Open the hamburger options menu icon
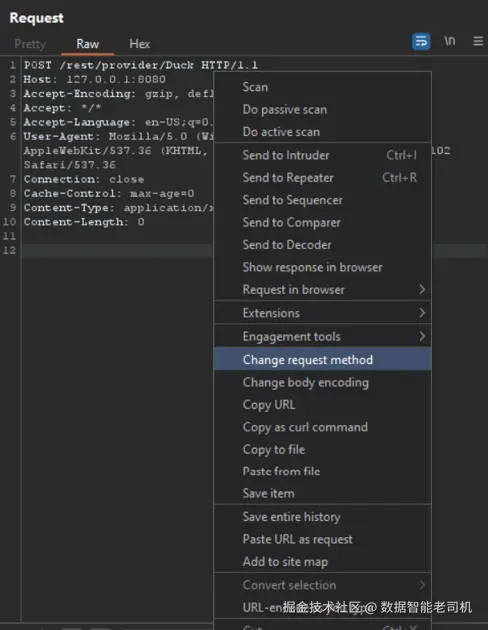488x630 pixels. coord(478,41)
